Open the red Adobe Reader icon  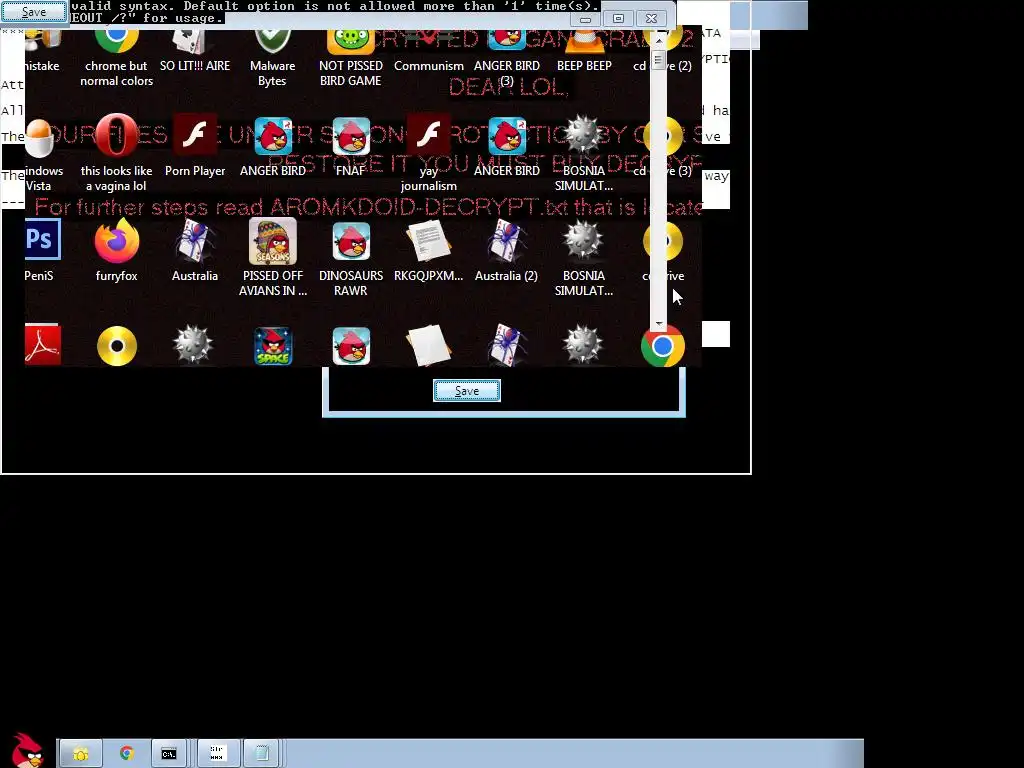[42, 345]
